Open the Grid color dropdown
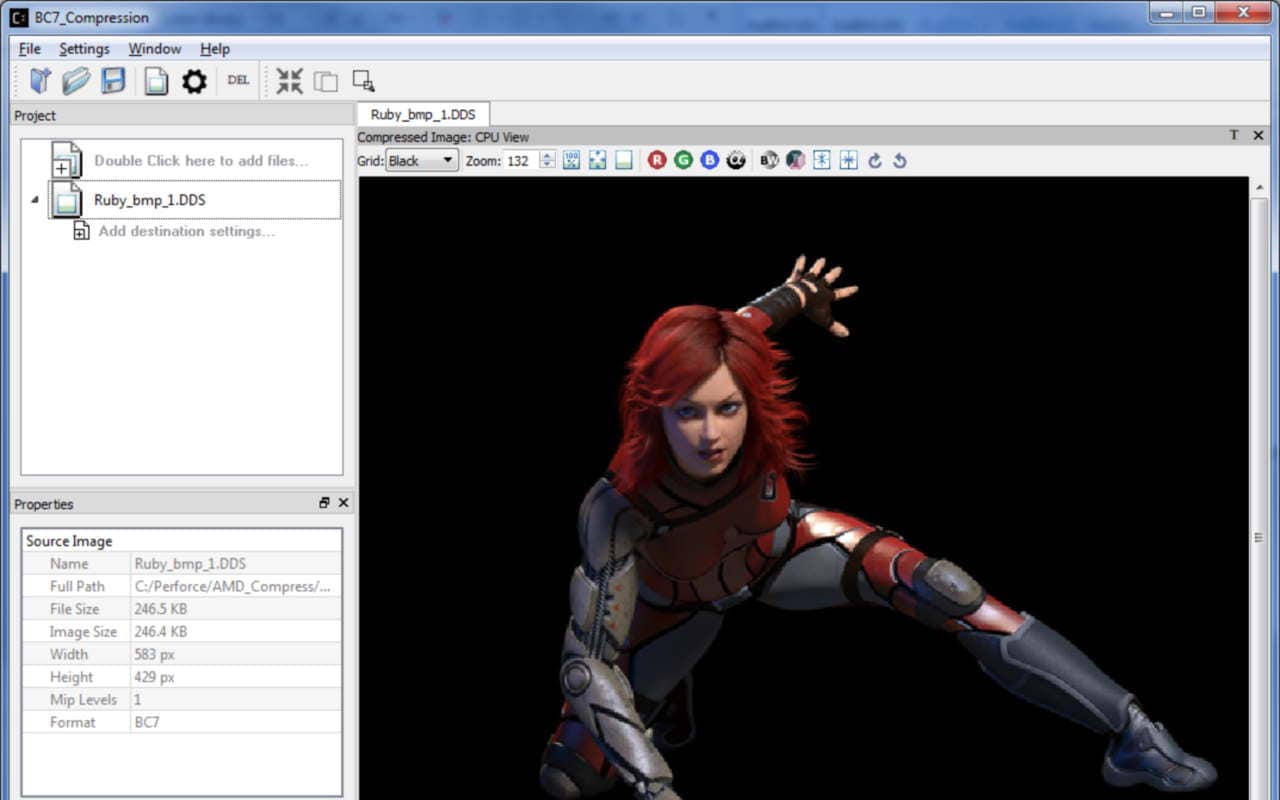Image resolution: width=1280 pixels, height=800 pixels. pos(422,160)
